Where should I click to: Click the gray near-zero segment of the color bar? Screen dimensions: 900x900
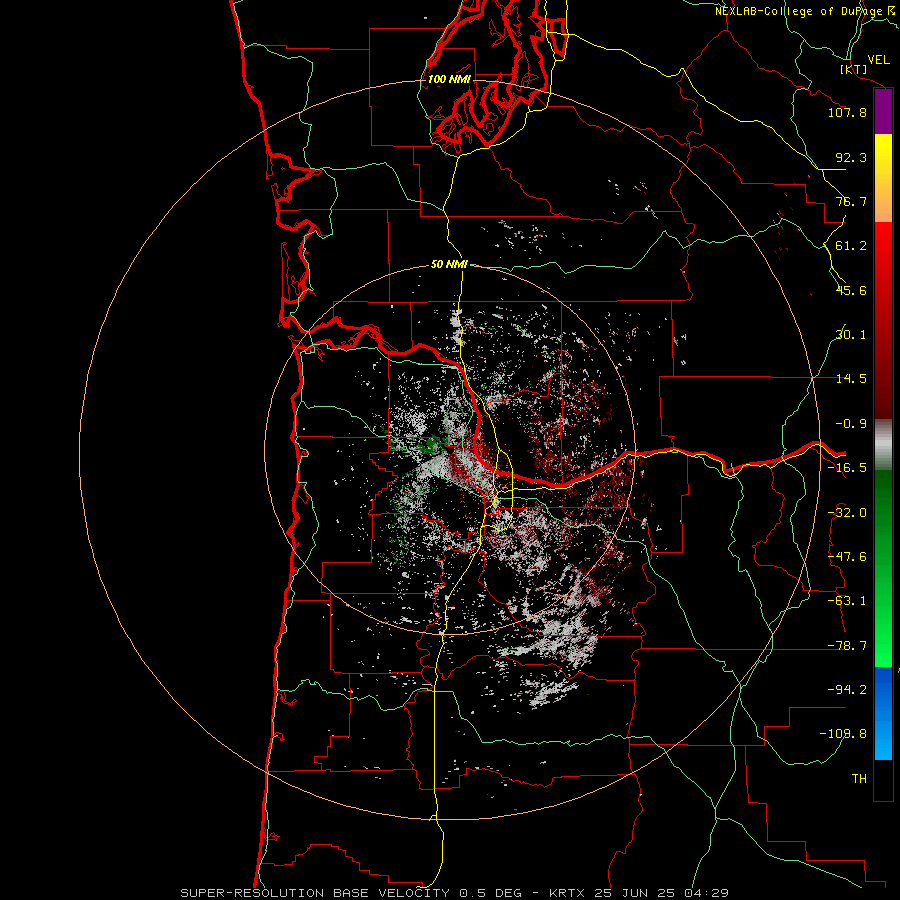tap(883, 445)
